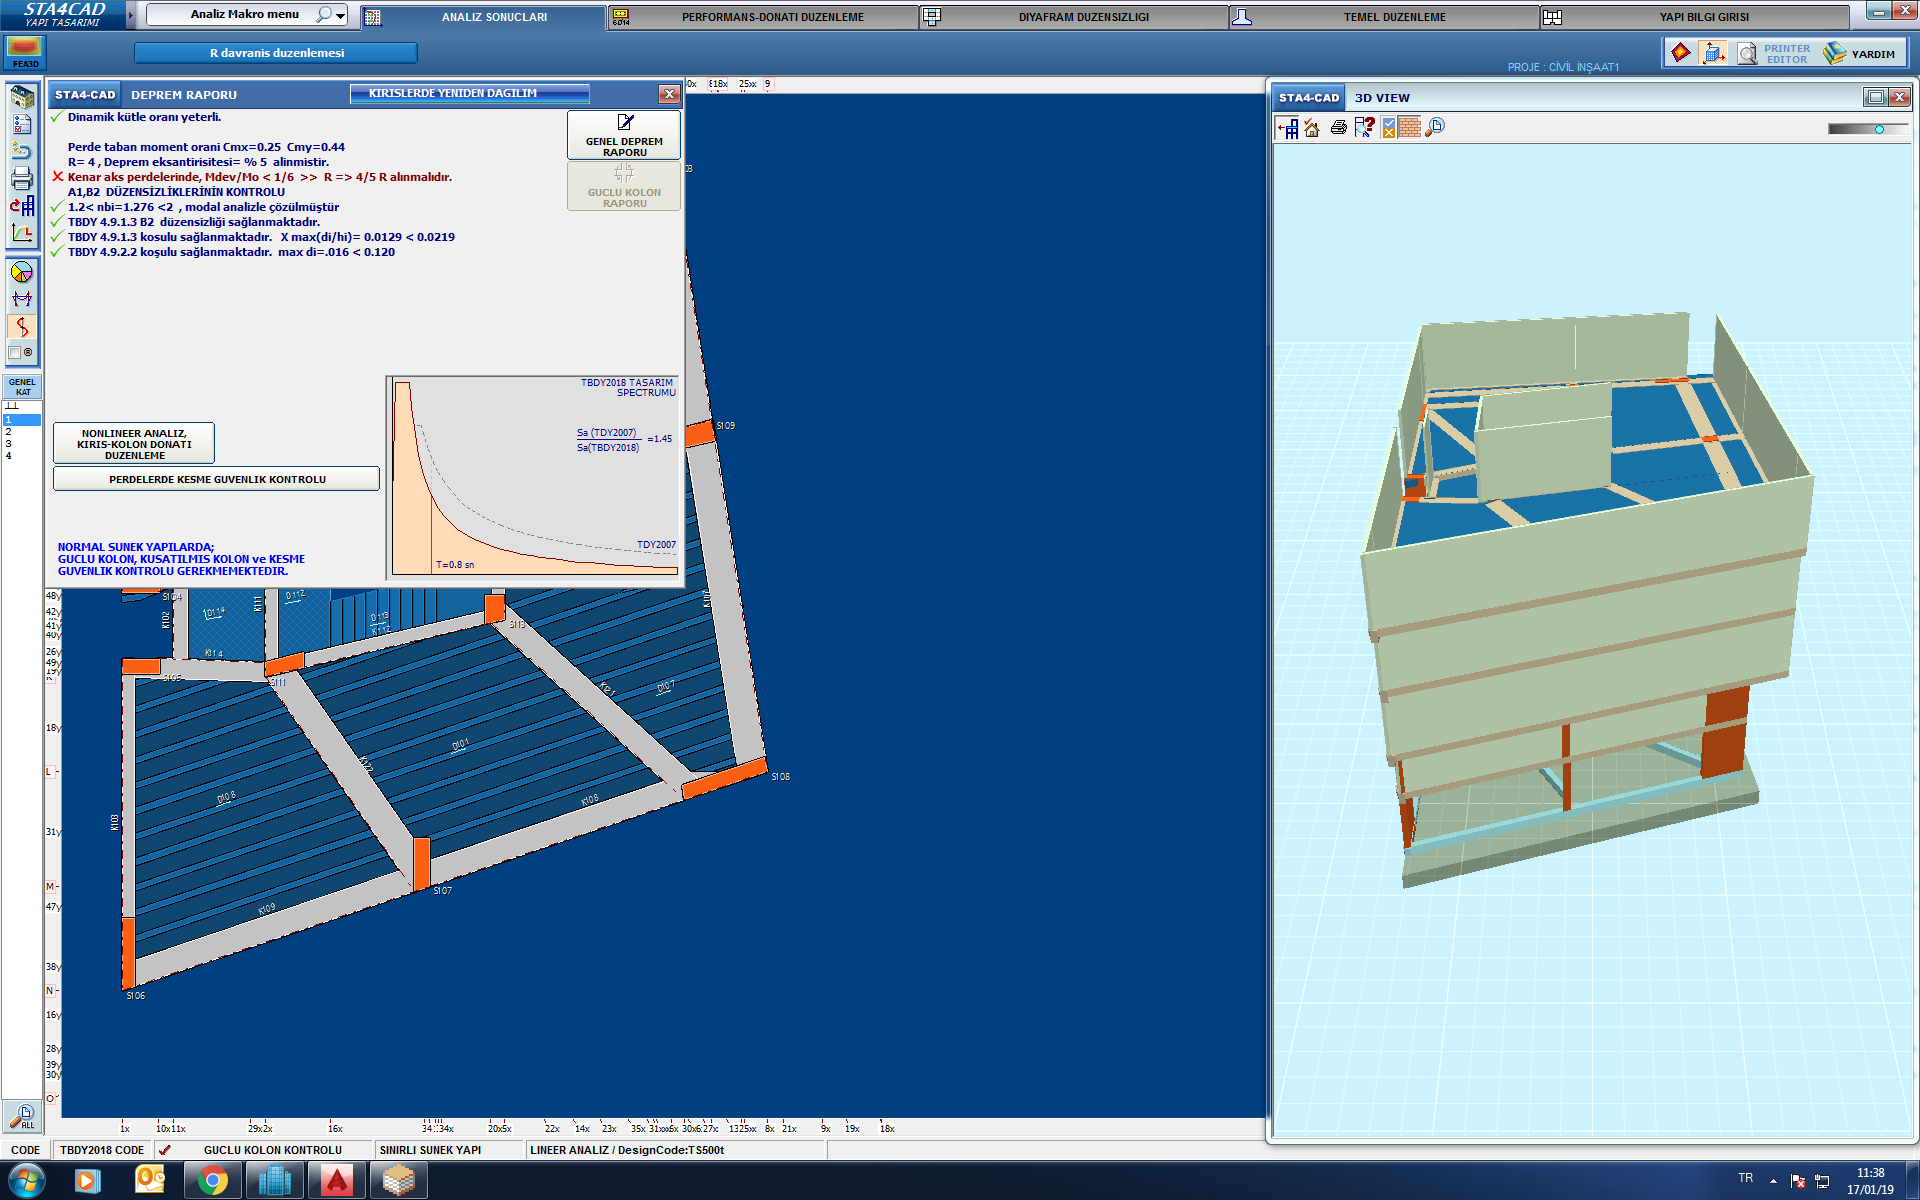
Task: Click the curve graph icon in left toolbar
Action: click(x=22, y=233)
